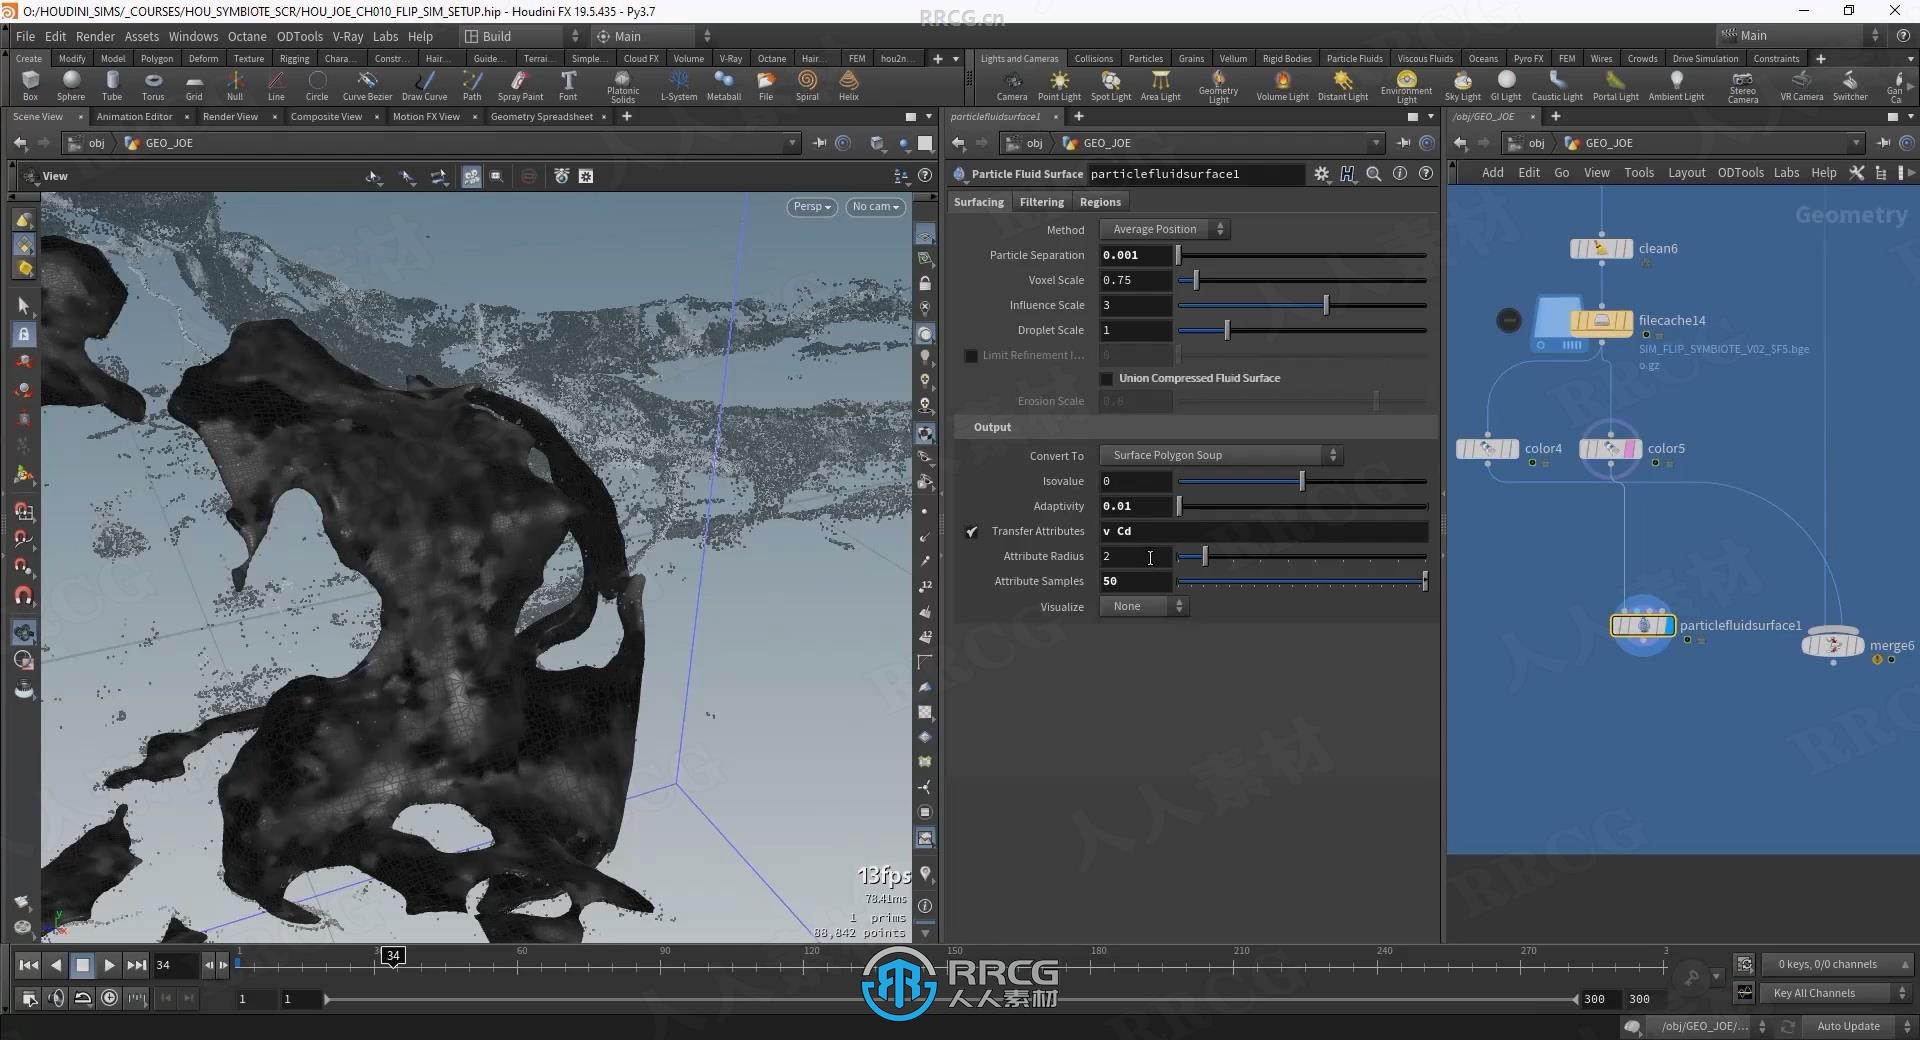The width and height of the screenshot is (1920, 1040).
Task: Pick the Spray Paint tool
Action: pyautogui.click(x=520, y=85)
